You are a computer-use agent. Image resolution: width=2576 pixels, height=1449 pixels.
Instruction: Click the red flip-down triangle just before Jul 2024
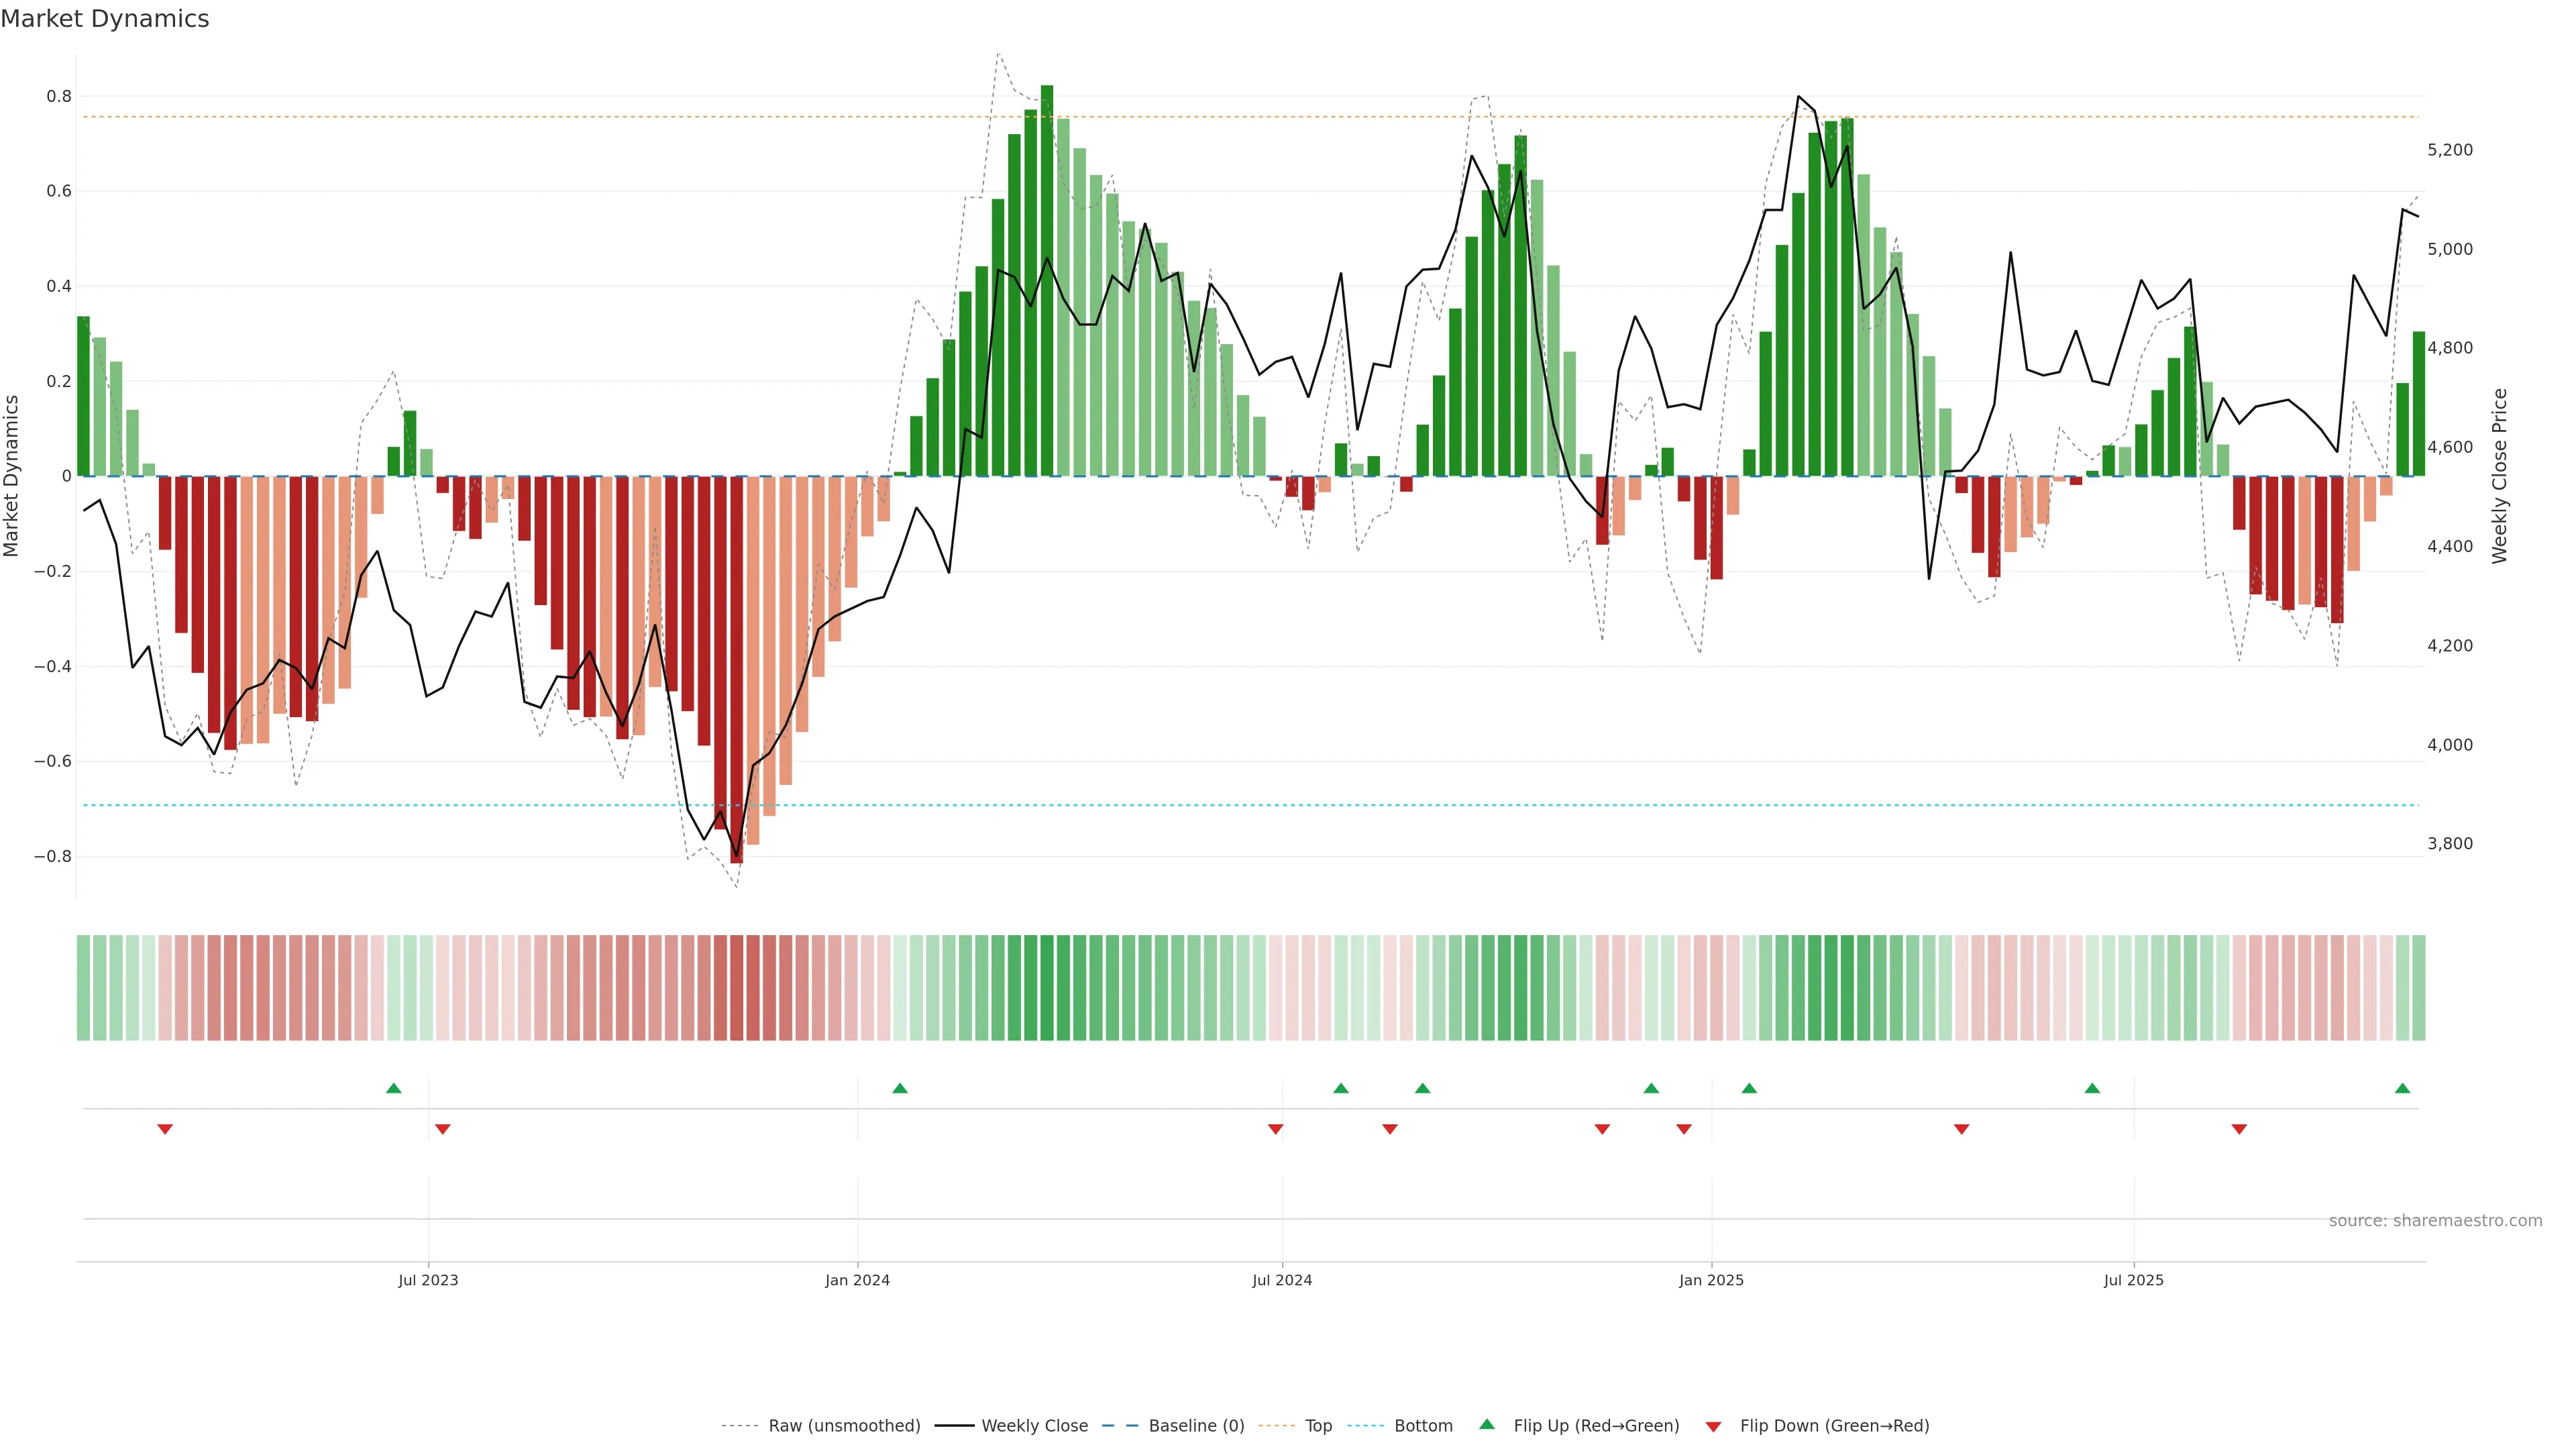1275,1129
